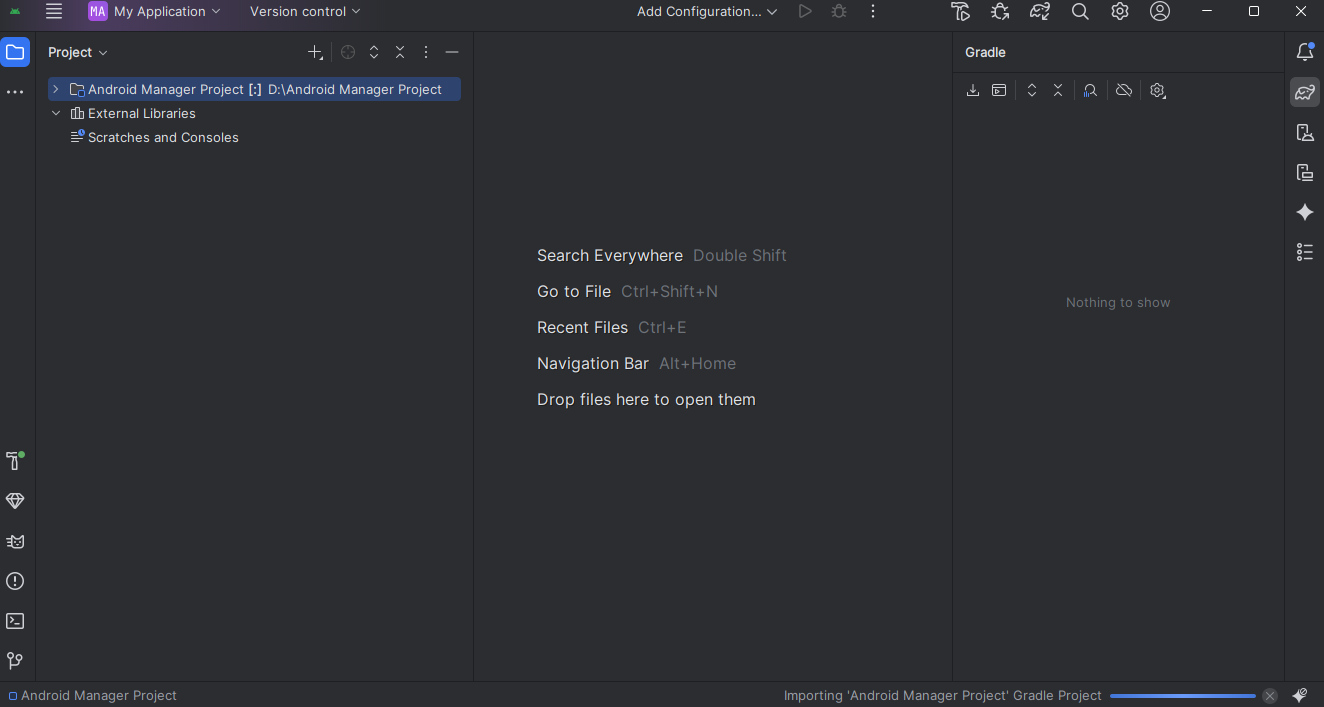Open the Version control menu
This screenshot has width=1324, height=707.
pyautogui.click(x=305, y=12)
